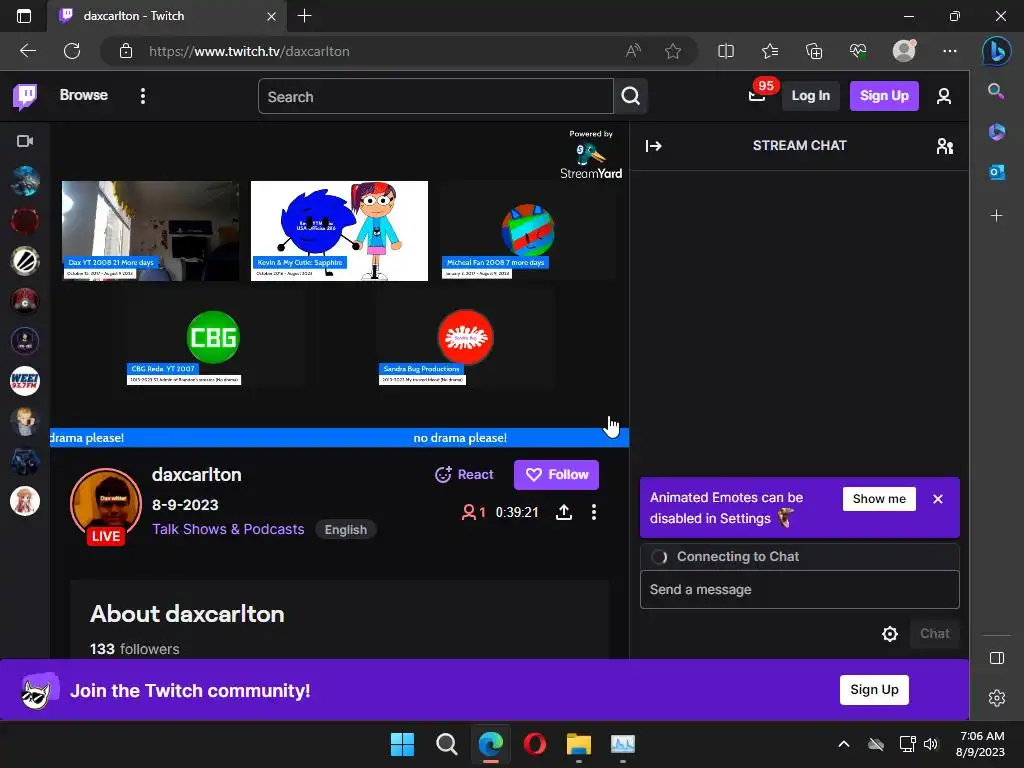Open the Browse menu item
The width and height of the screenshot is (1024, 768).
pos(84,95)
